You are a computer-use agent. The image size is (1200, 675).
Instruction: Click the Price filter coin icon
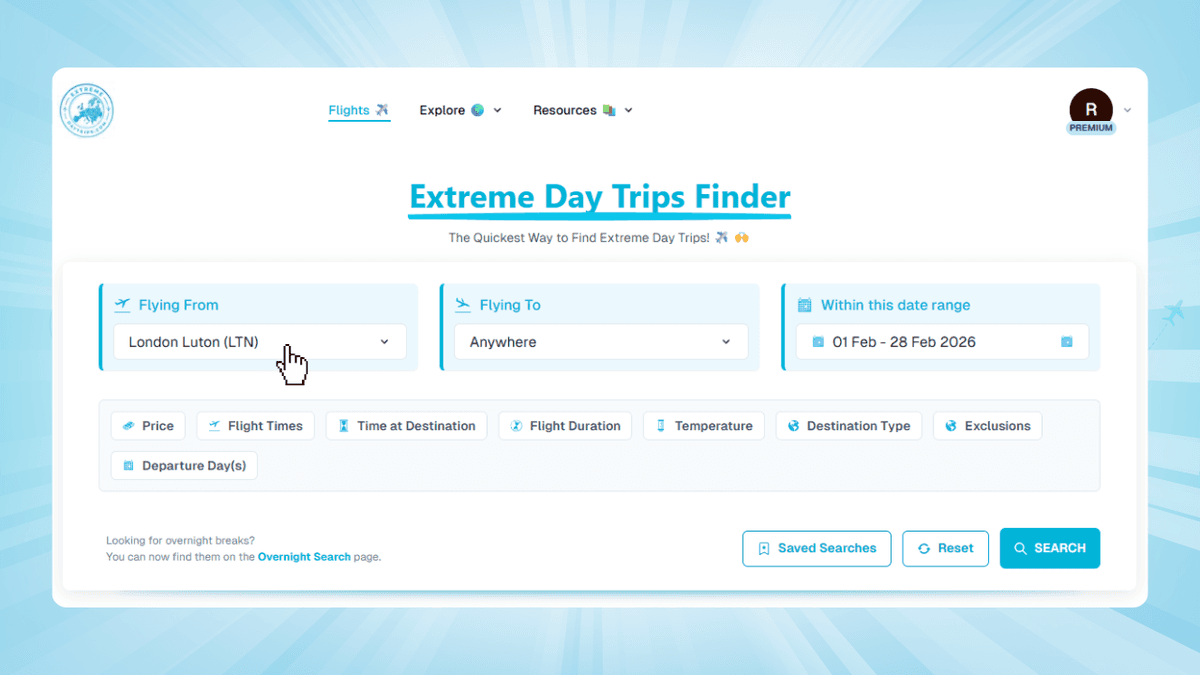tap(129, 425)
